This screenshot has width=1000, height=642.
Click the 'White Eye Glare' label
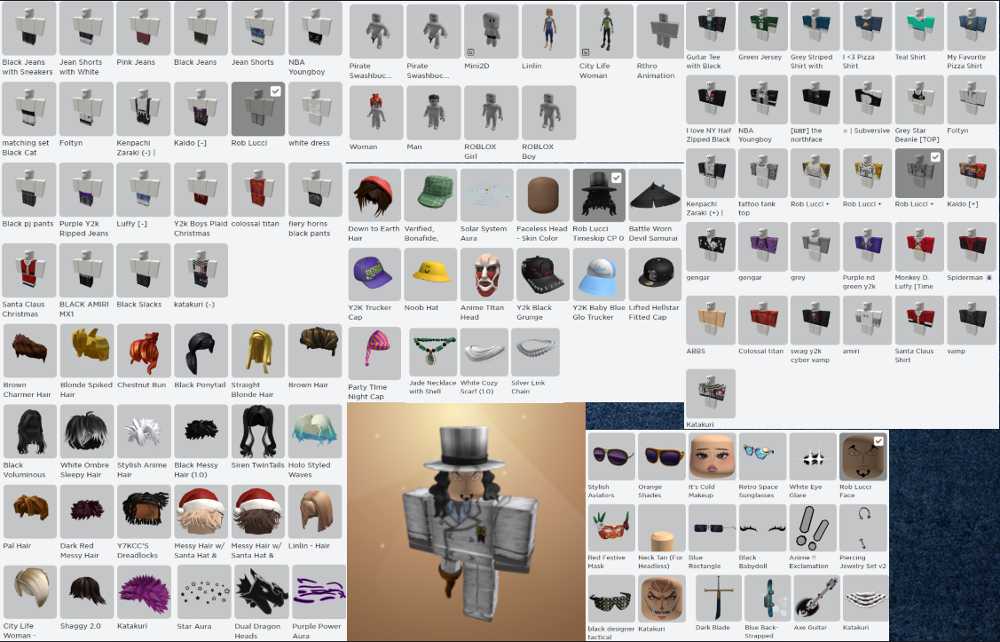807,491
